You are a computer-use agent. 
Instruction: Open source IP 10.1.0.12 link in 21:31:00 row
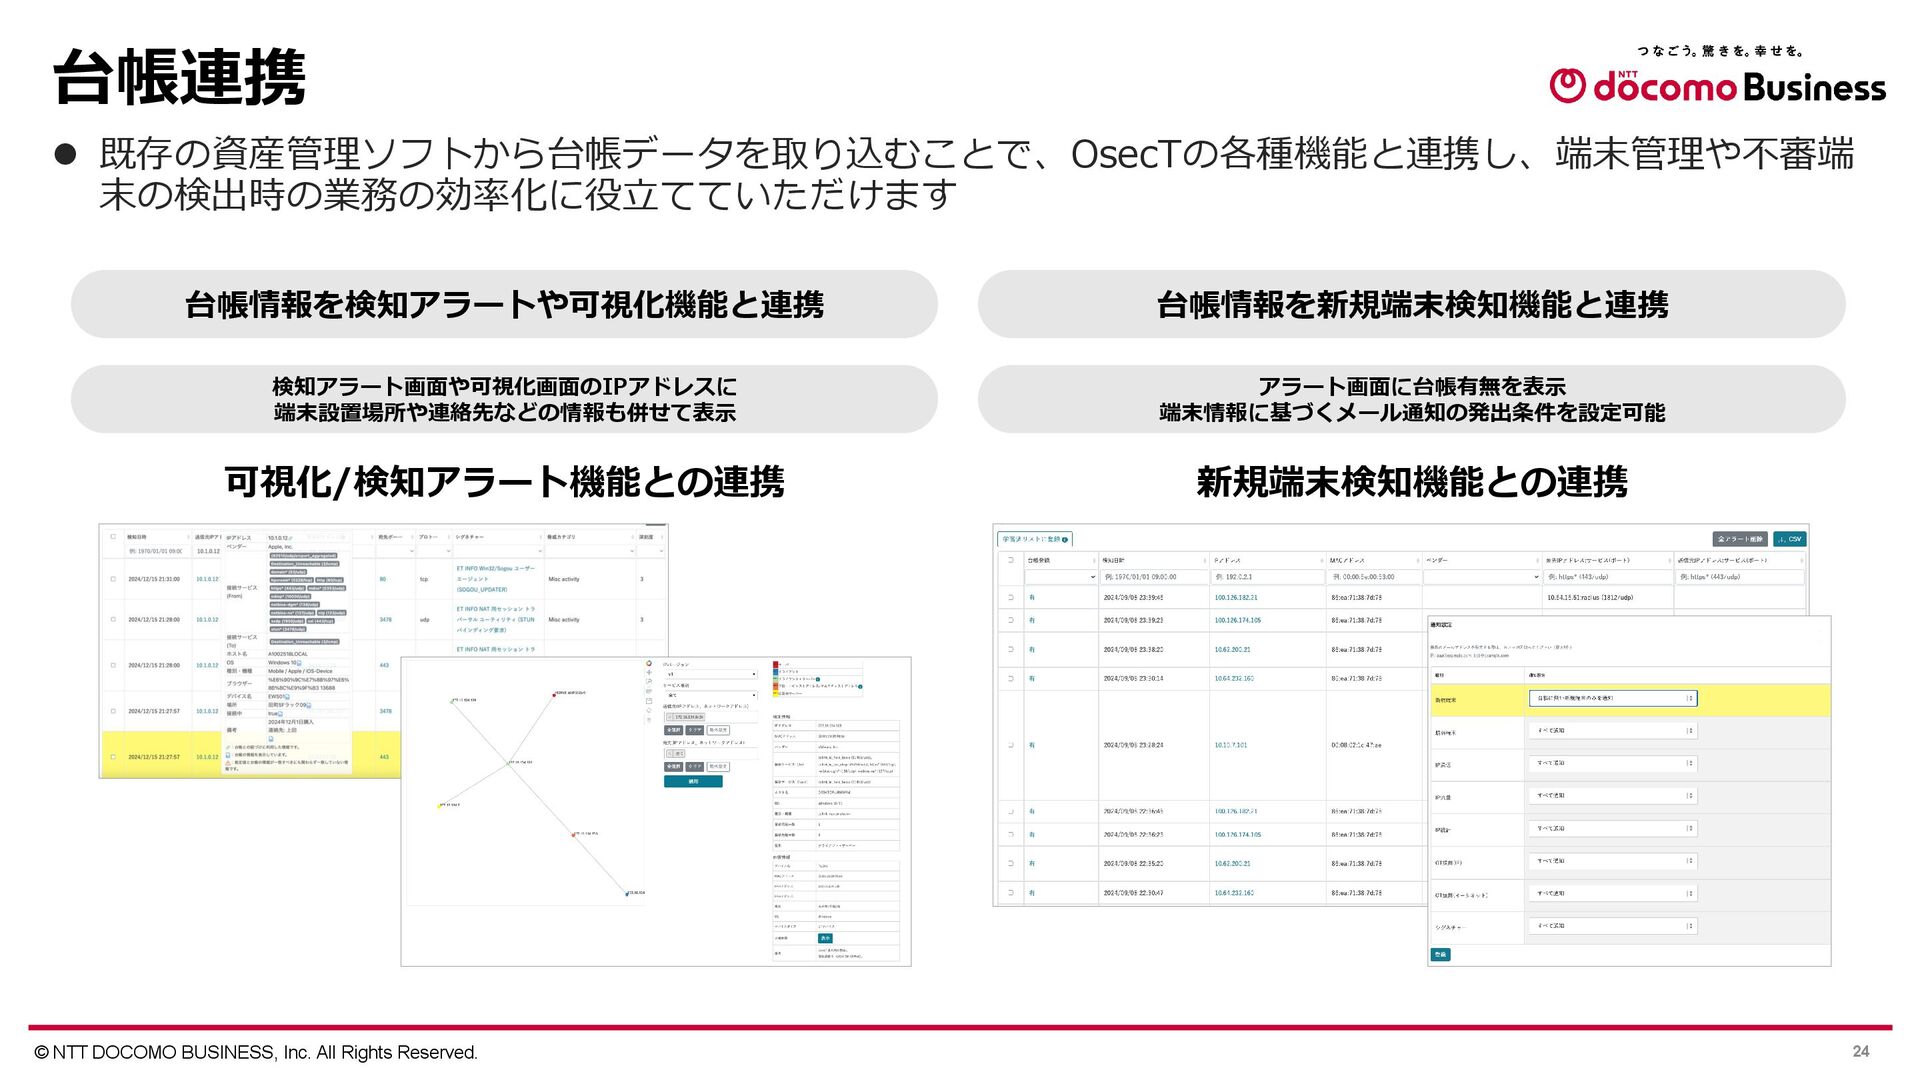[207, 579]
